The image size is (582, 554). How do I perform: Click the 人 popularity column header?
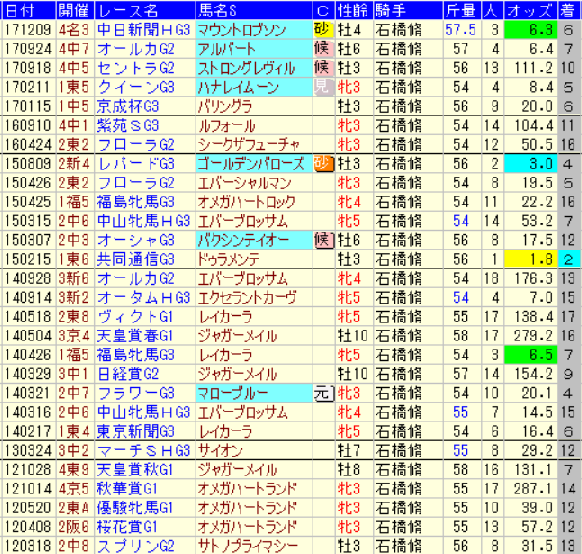click(493, 10)
